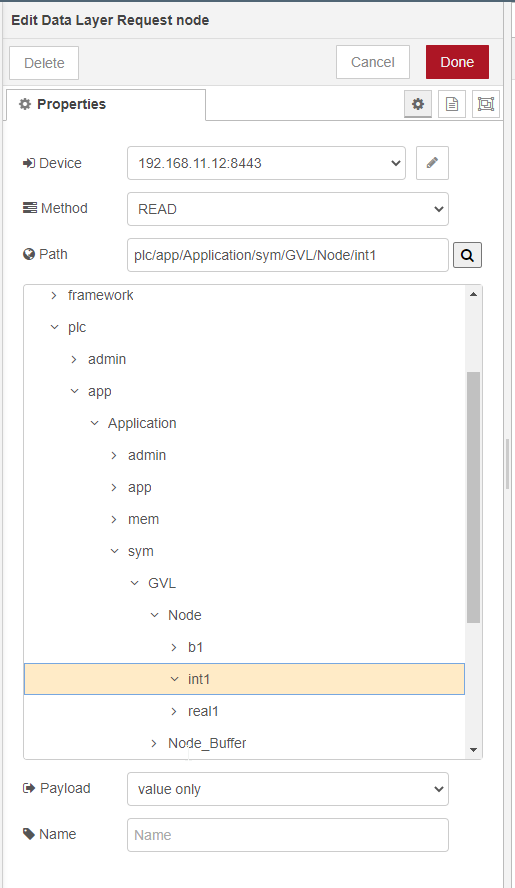This screenshot has width=515, height=888.
Task: Expand the framework tree node
Action: pos(54,295)
